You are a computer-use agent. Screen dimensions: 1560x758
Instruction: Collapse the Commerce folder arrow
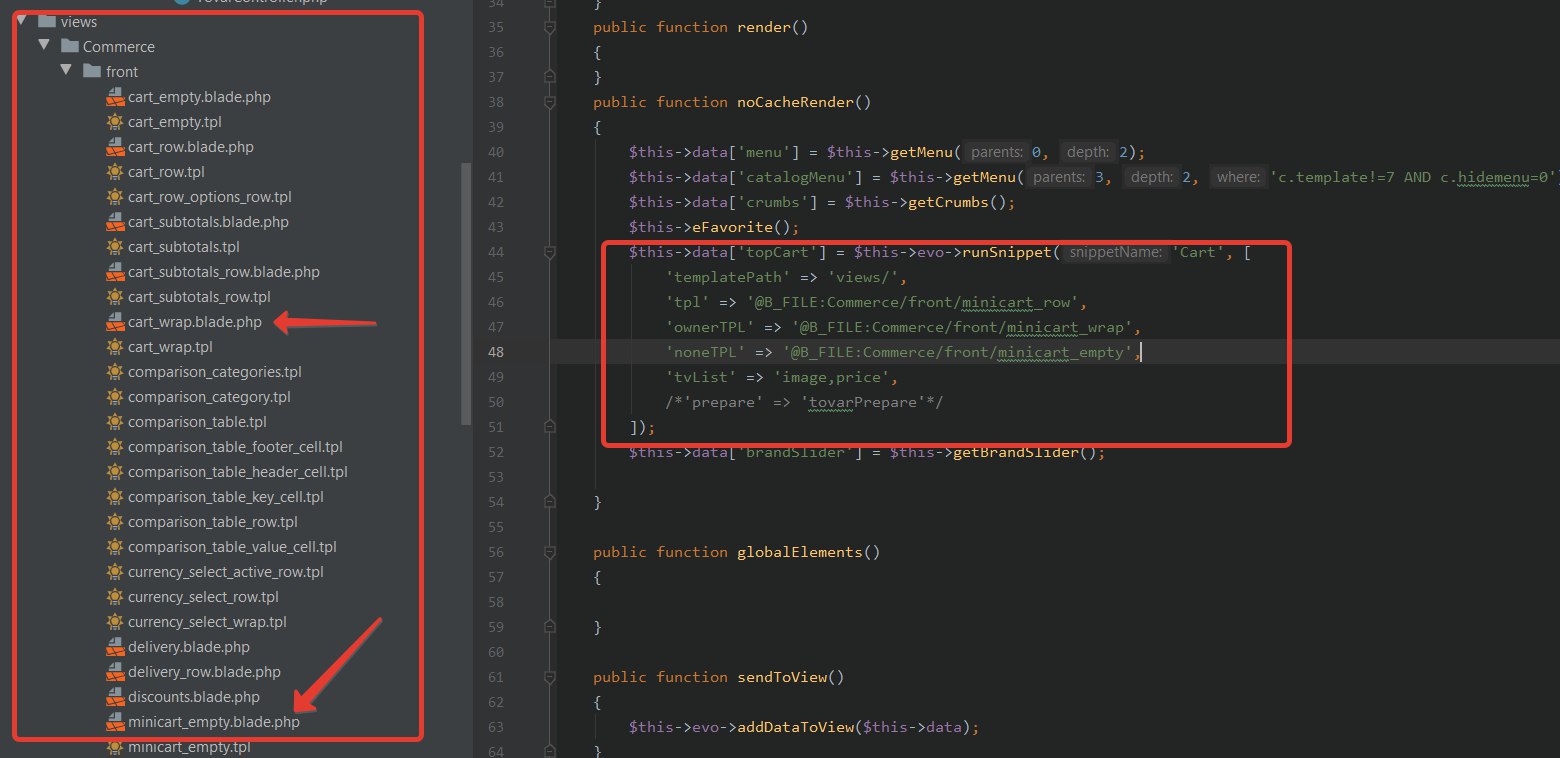tap(43, 46)
